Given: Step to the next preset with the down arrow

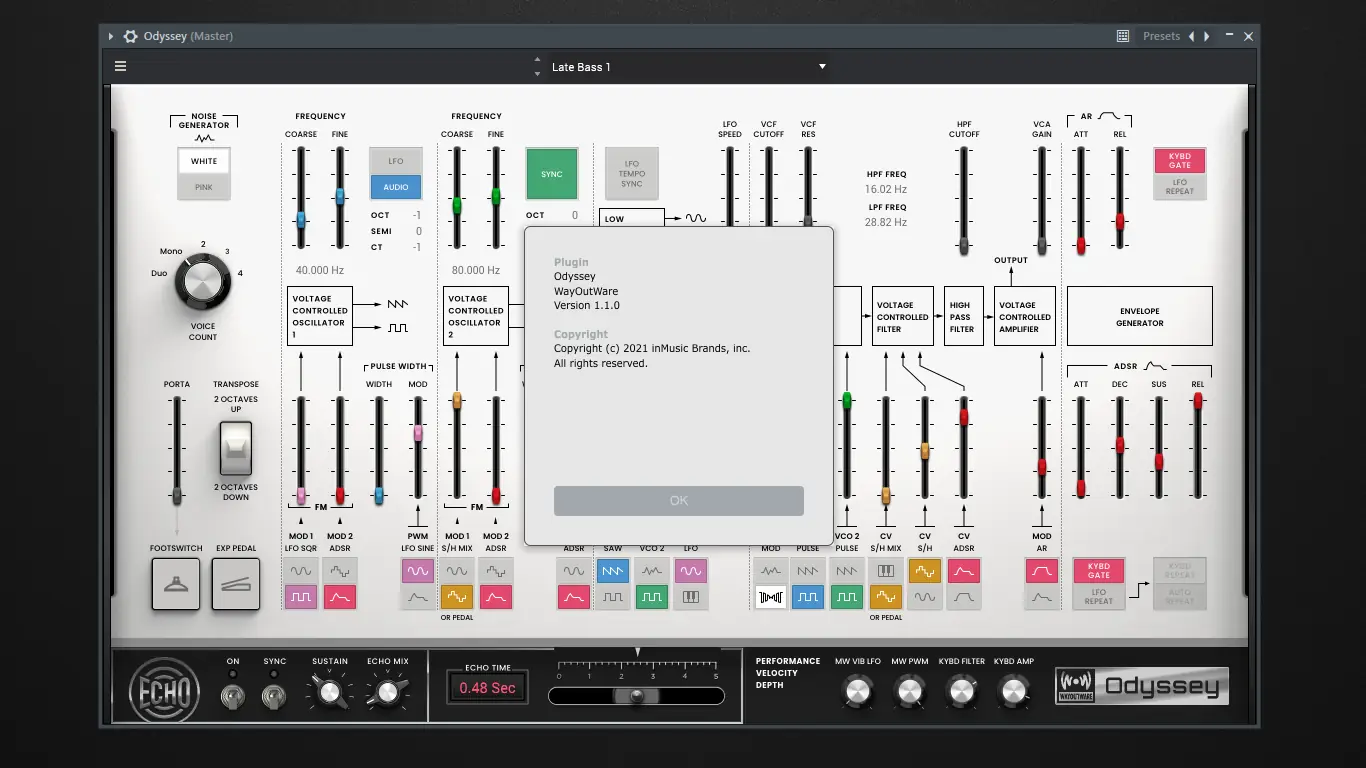Looking at the screenshot, I should coord(537,73).
